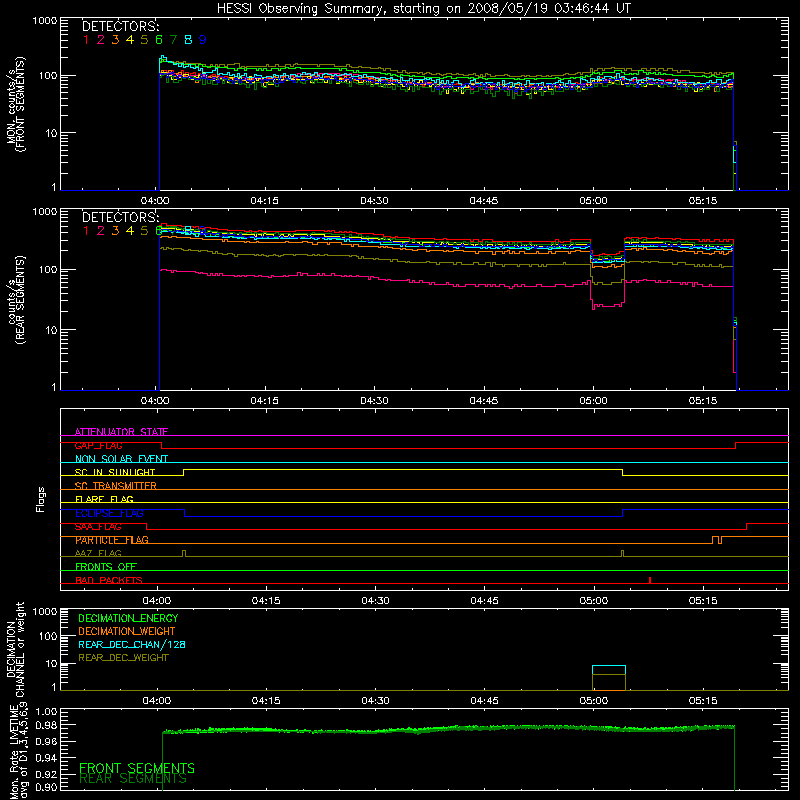Select detector 7 in front segments legend
This screenshot has width=800, height=800.
pos(173,40)
